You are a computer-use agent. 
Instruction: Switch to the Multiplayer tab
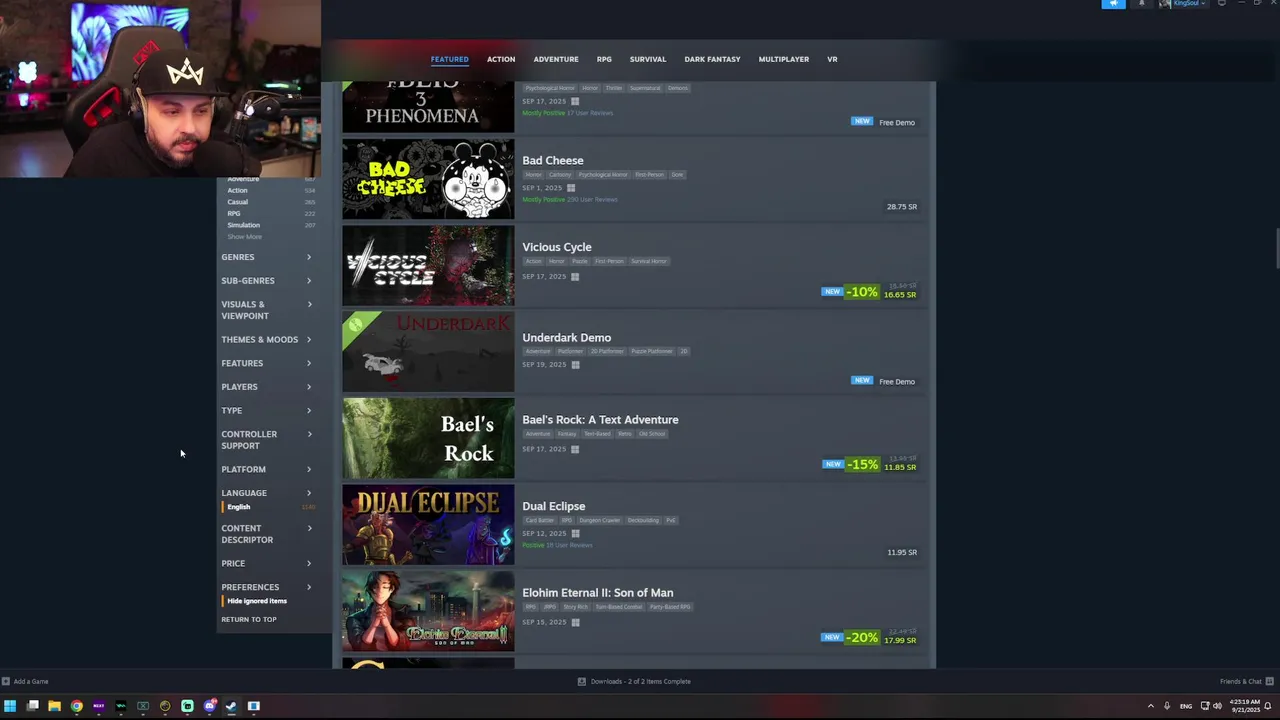click(783, 59)
